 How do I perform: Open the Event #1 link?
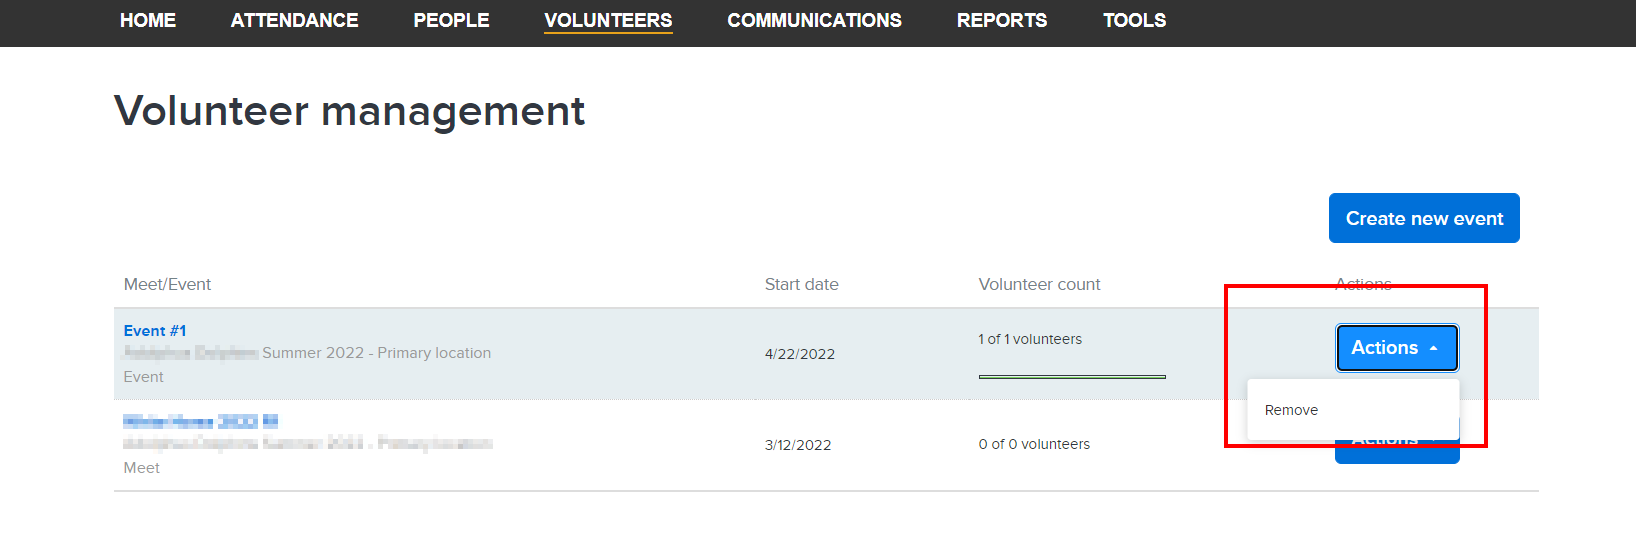coord(155,331)
